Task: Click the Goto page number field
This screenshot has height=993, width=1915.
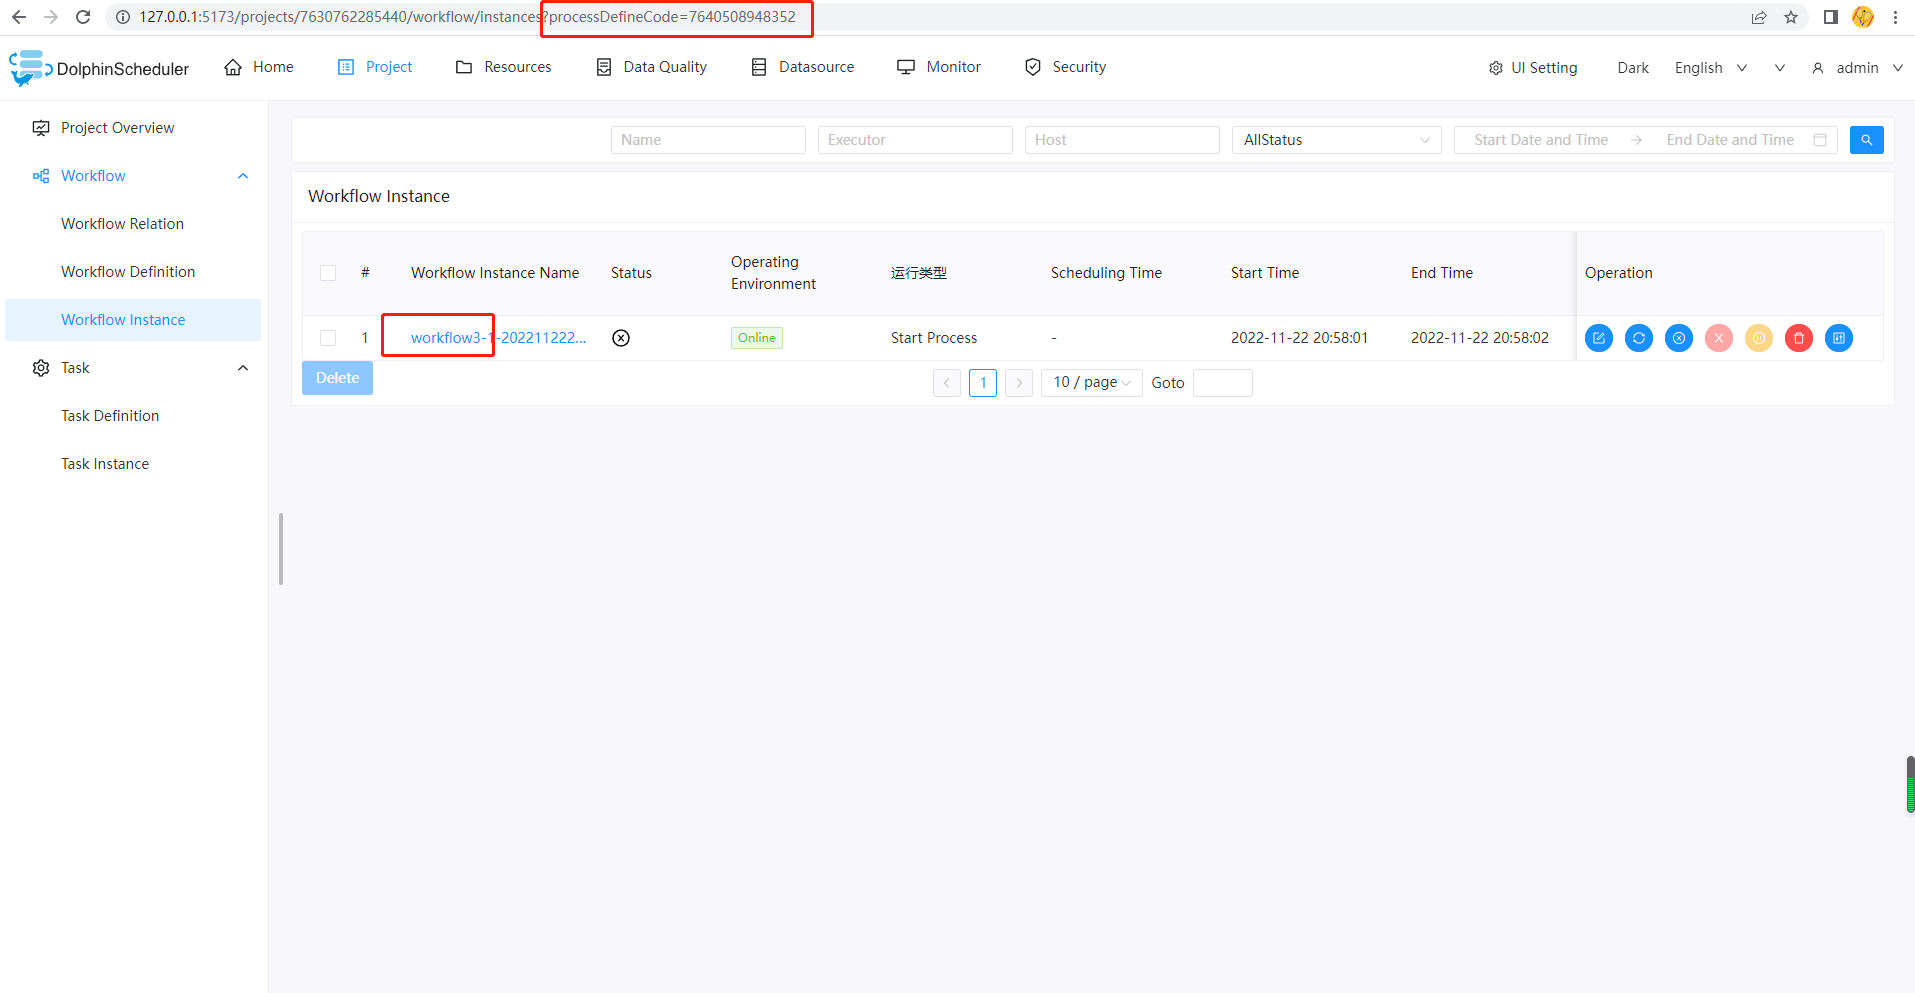Action: pos(1222,383)
